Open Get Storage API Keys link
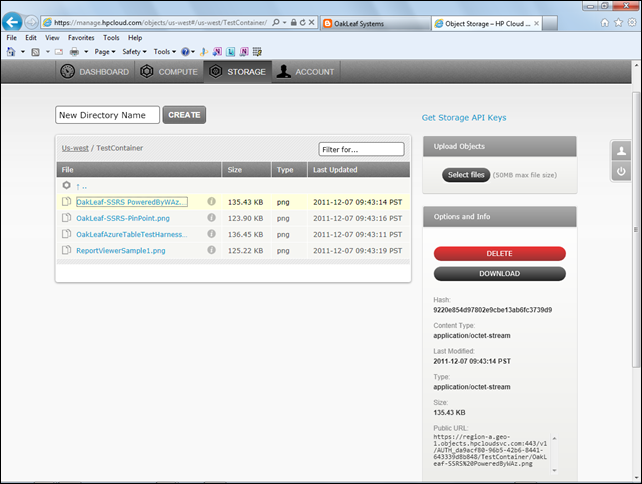 coord(464,118)
